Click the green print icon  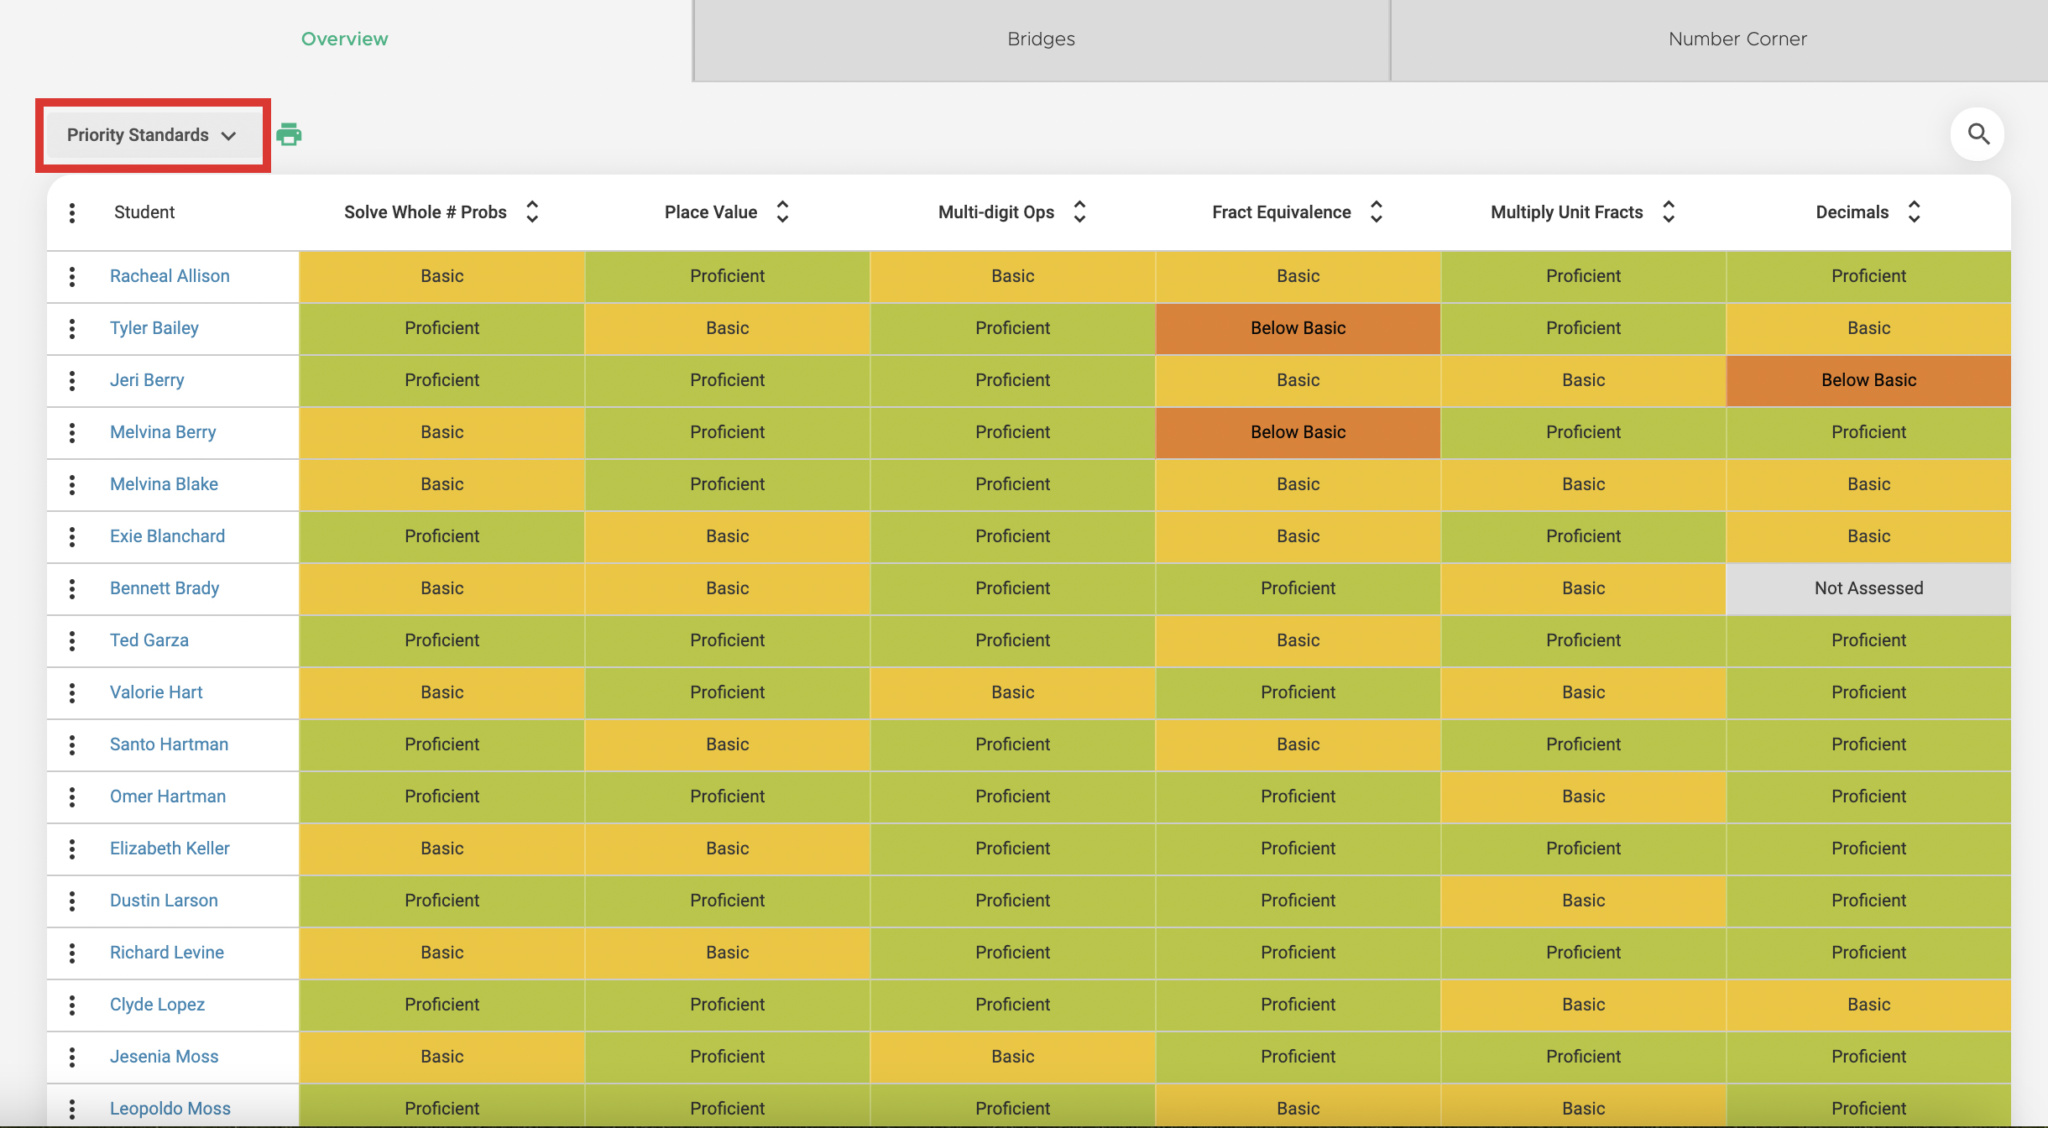tap(289, 134)
